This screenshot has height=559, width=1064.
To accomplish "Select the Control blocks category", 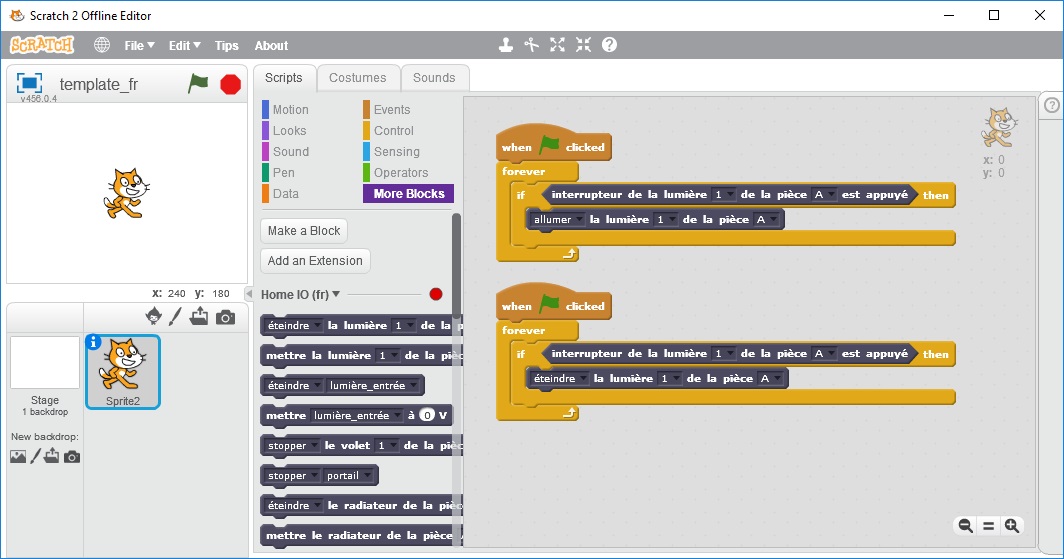I will pyautogui.click(x=393, y=131).
